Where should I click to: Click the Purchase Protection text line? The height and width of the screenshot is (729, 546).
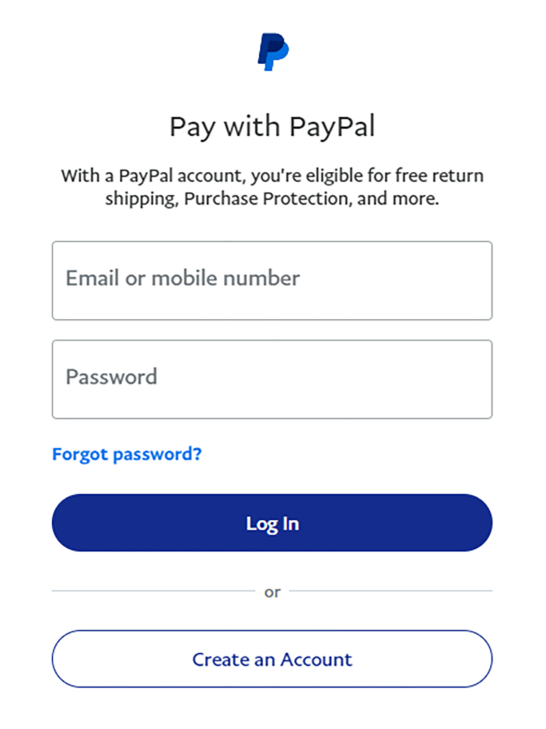[272, 199]
